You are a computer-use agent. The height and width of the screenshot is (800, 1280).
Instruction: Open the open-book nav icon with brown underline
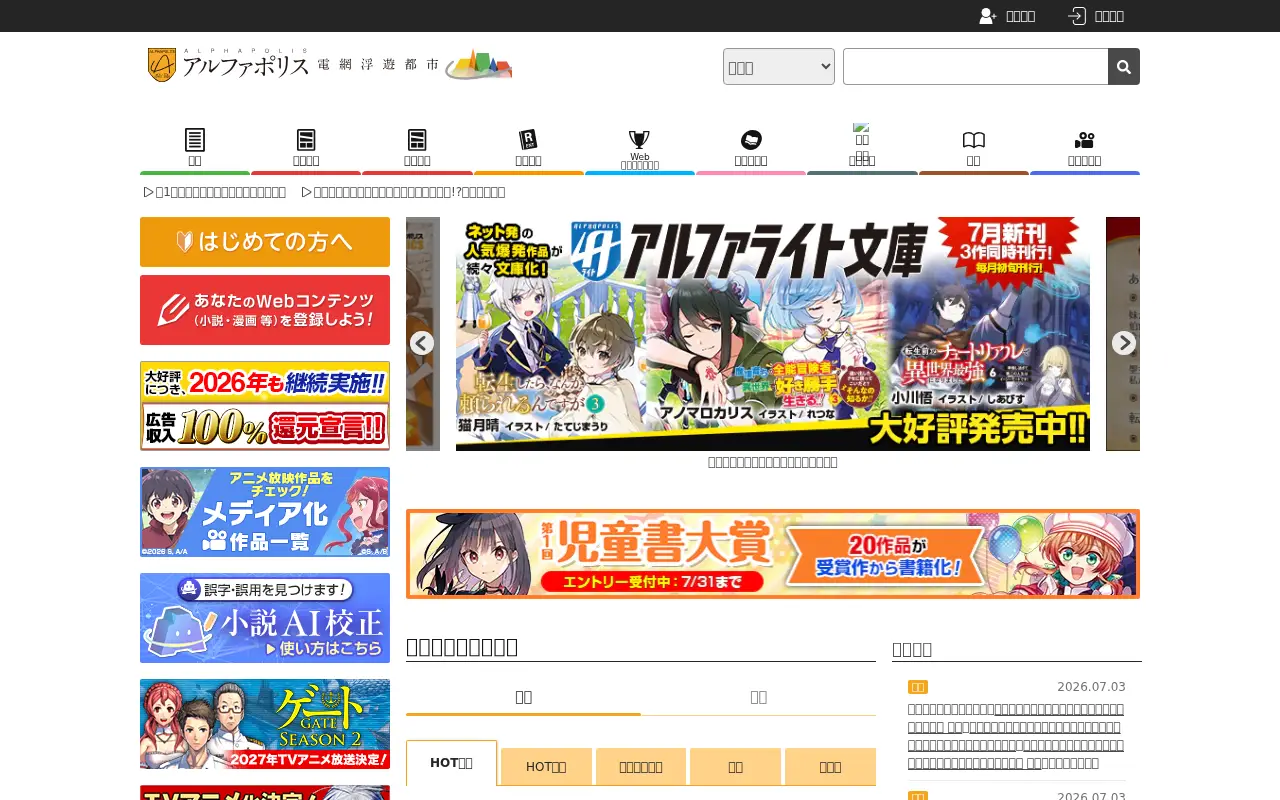point(974,140)
